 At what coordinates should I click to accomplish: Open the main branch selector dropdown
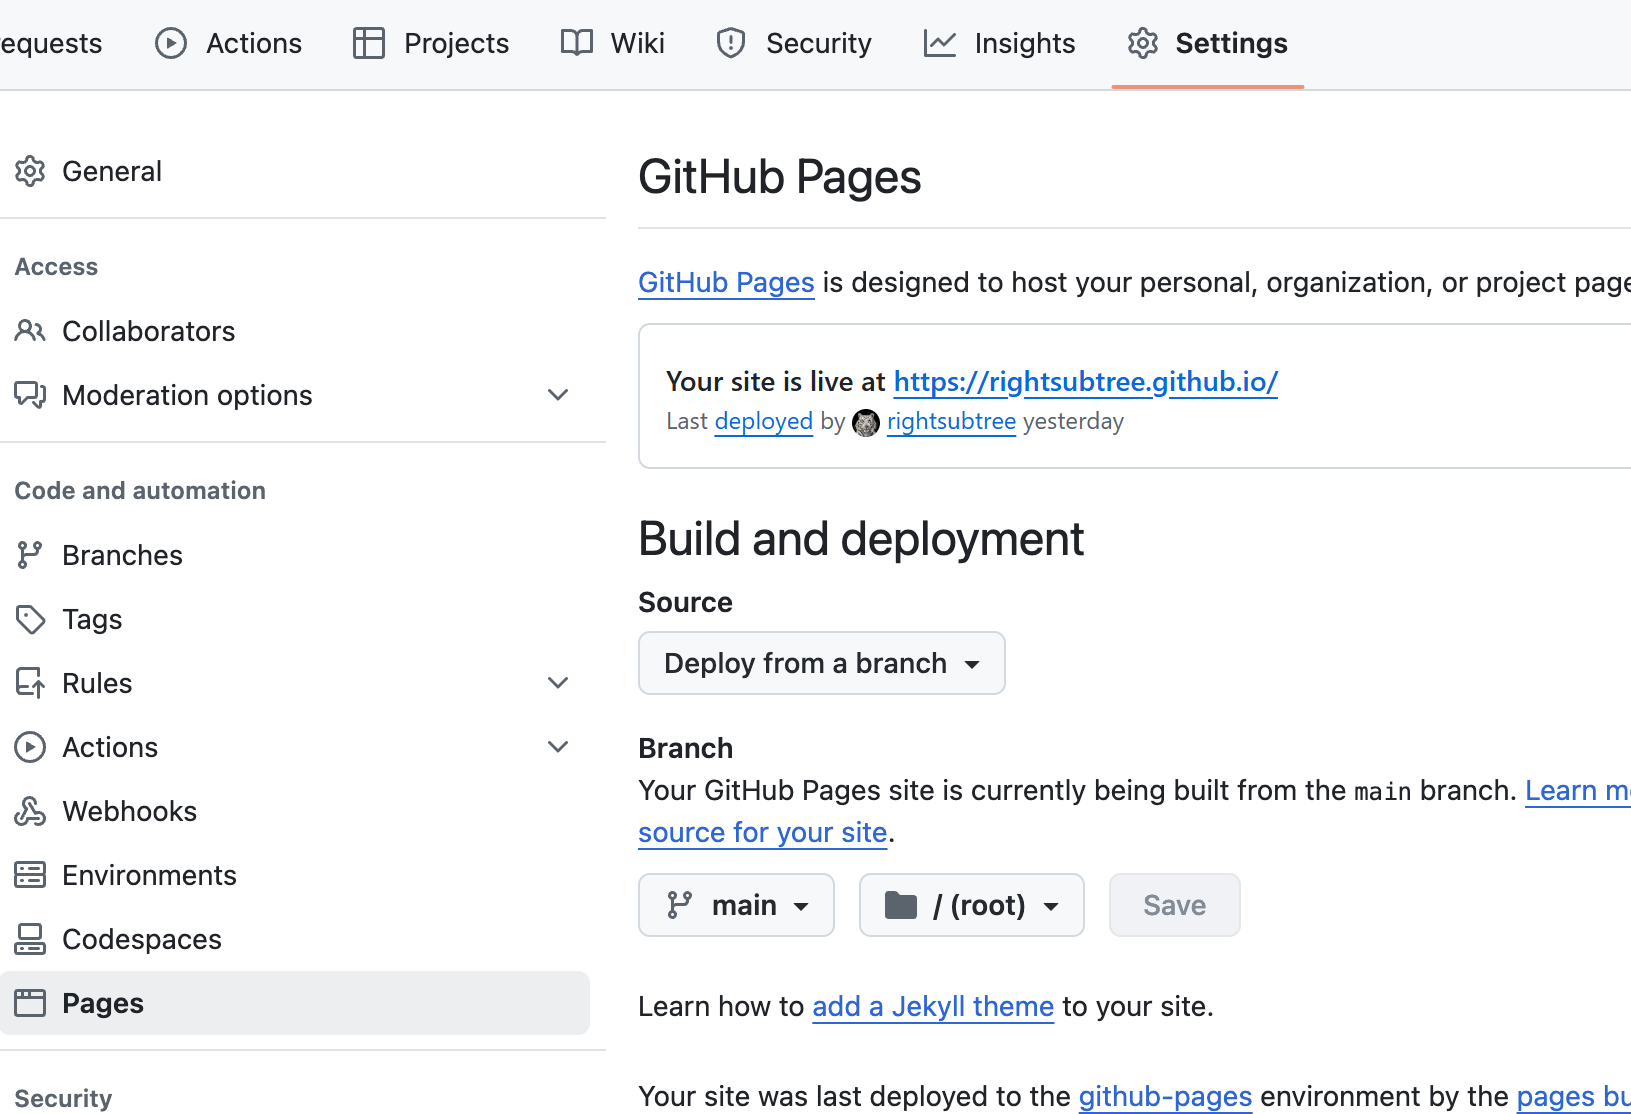click(x=736, y=905)
